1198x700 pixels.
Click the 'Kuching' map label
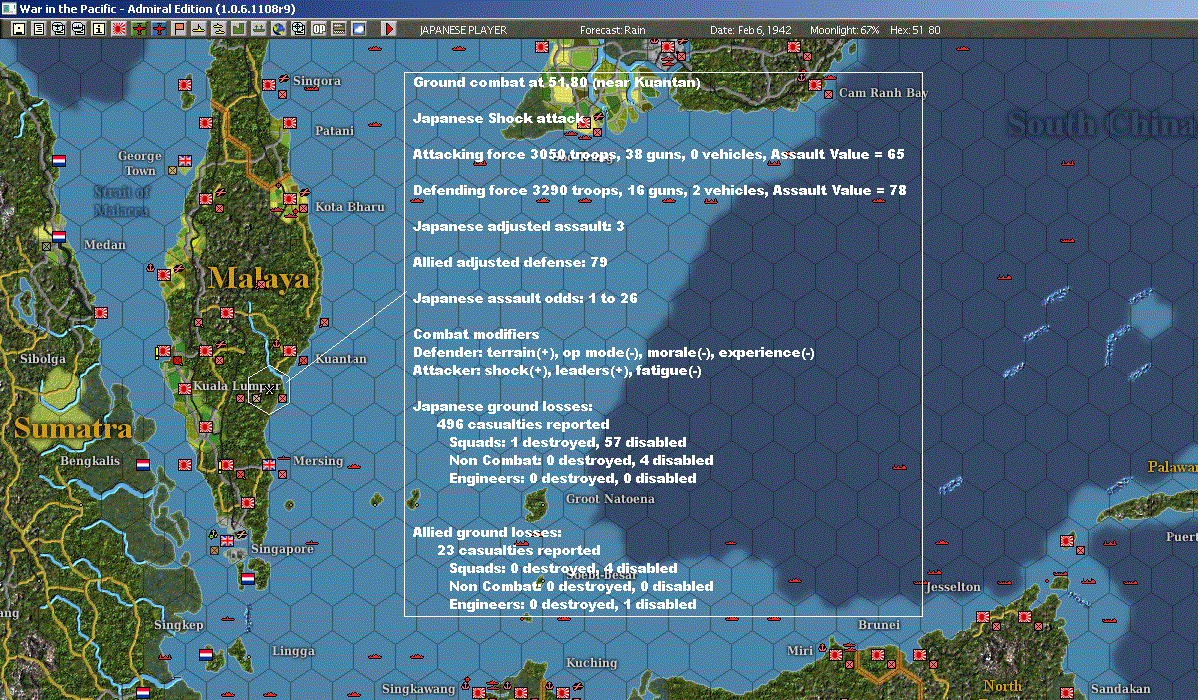[x=591, y=663]
